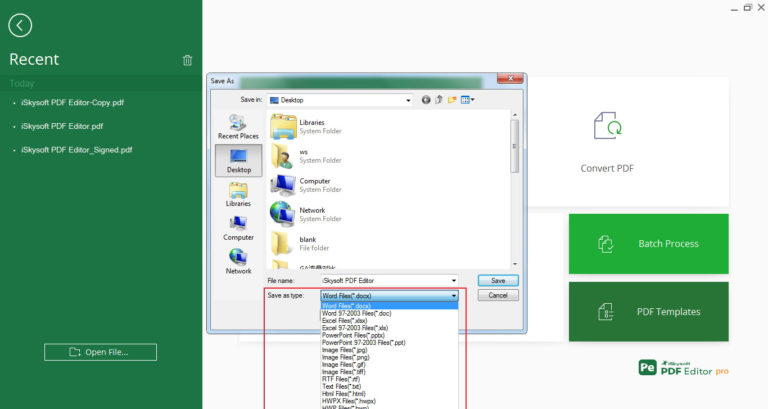
Task: Select Network System Folder in file list
Action: tap(306, 214)
